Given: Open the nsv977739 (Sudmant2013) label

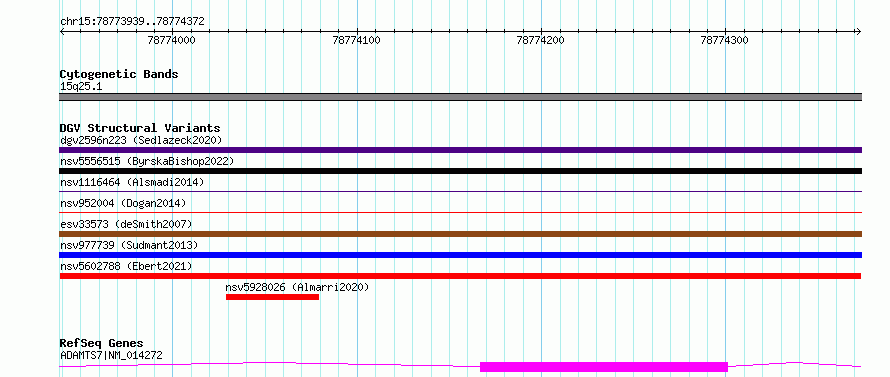Looking at the screenshot, I should 129,245.
